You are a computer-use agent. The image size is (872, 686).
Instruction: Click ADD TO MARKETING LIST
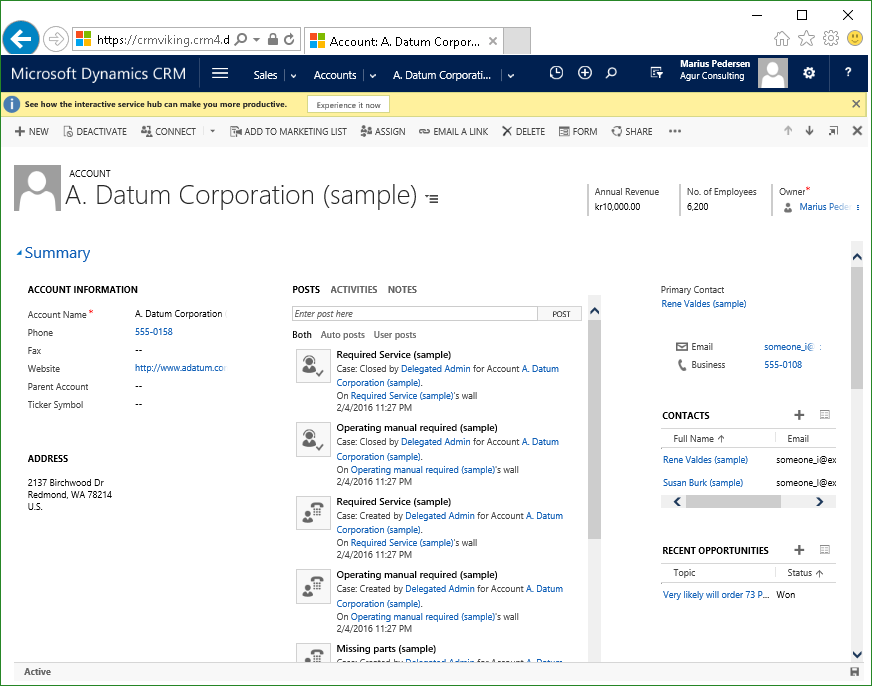[x=288, y=131]
